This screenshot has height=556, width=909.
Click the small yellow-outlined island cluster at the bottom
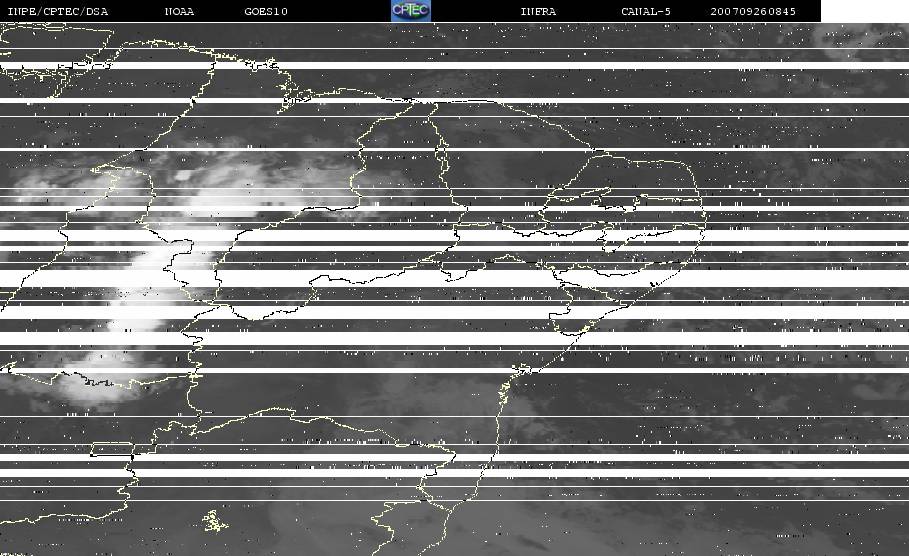pyautogui.click(x=212, y=521)
